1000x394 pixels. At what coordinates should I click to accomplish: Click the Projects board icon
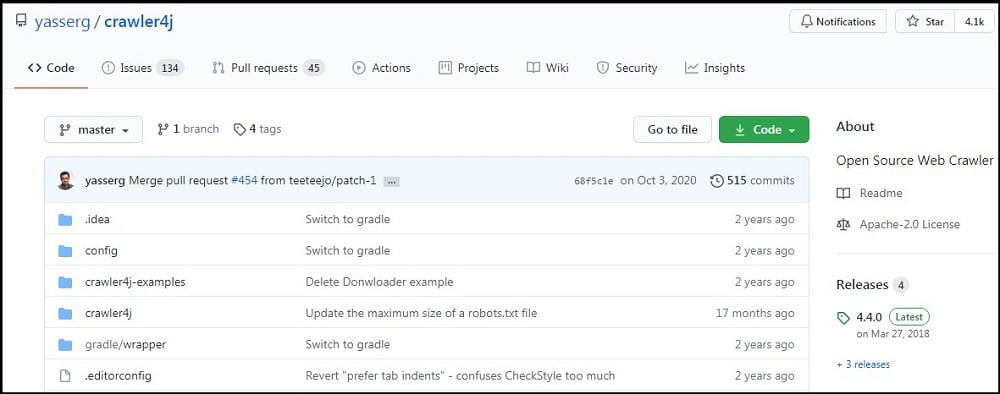445,68
